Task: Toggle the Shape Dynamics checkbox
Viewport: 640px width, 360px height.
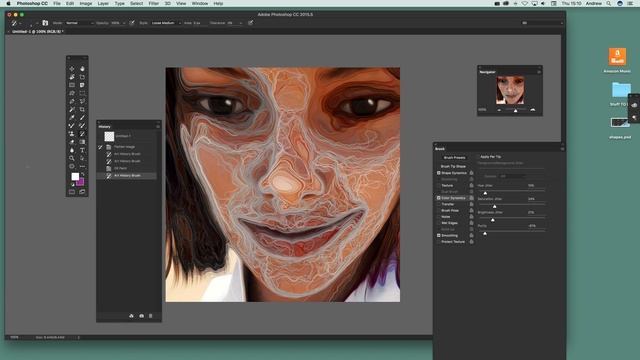Action: click(x=439, y=173)
